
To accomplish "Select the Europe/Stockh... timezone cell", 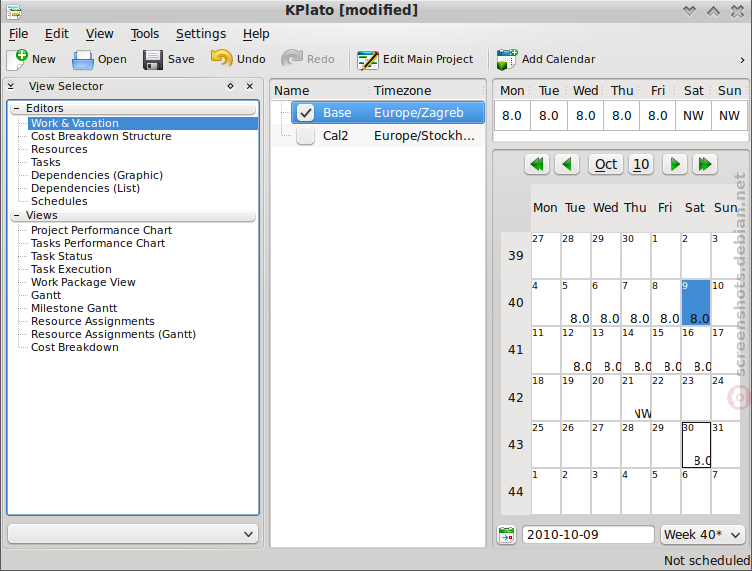I will [x=424, y=136].
